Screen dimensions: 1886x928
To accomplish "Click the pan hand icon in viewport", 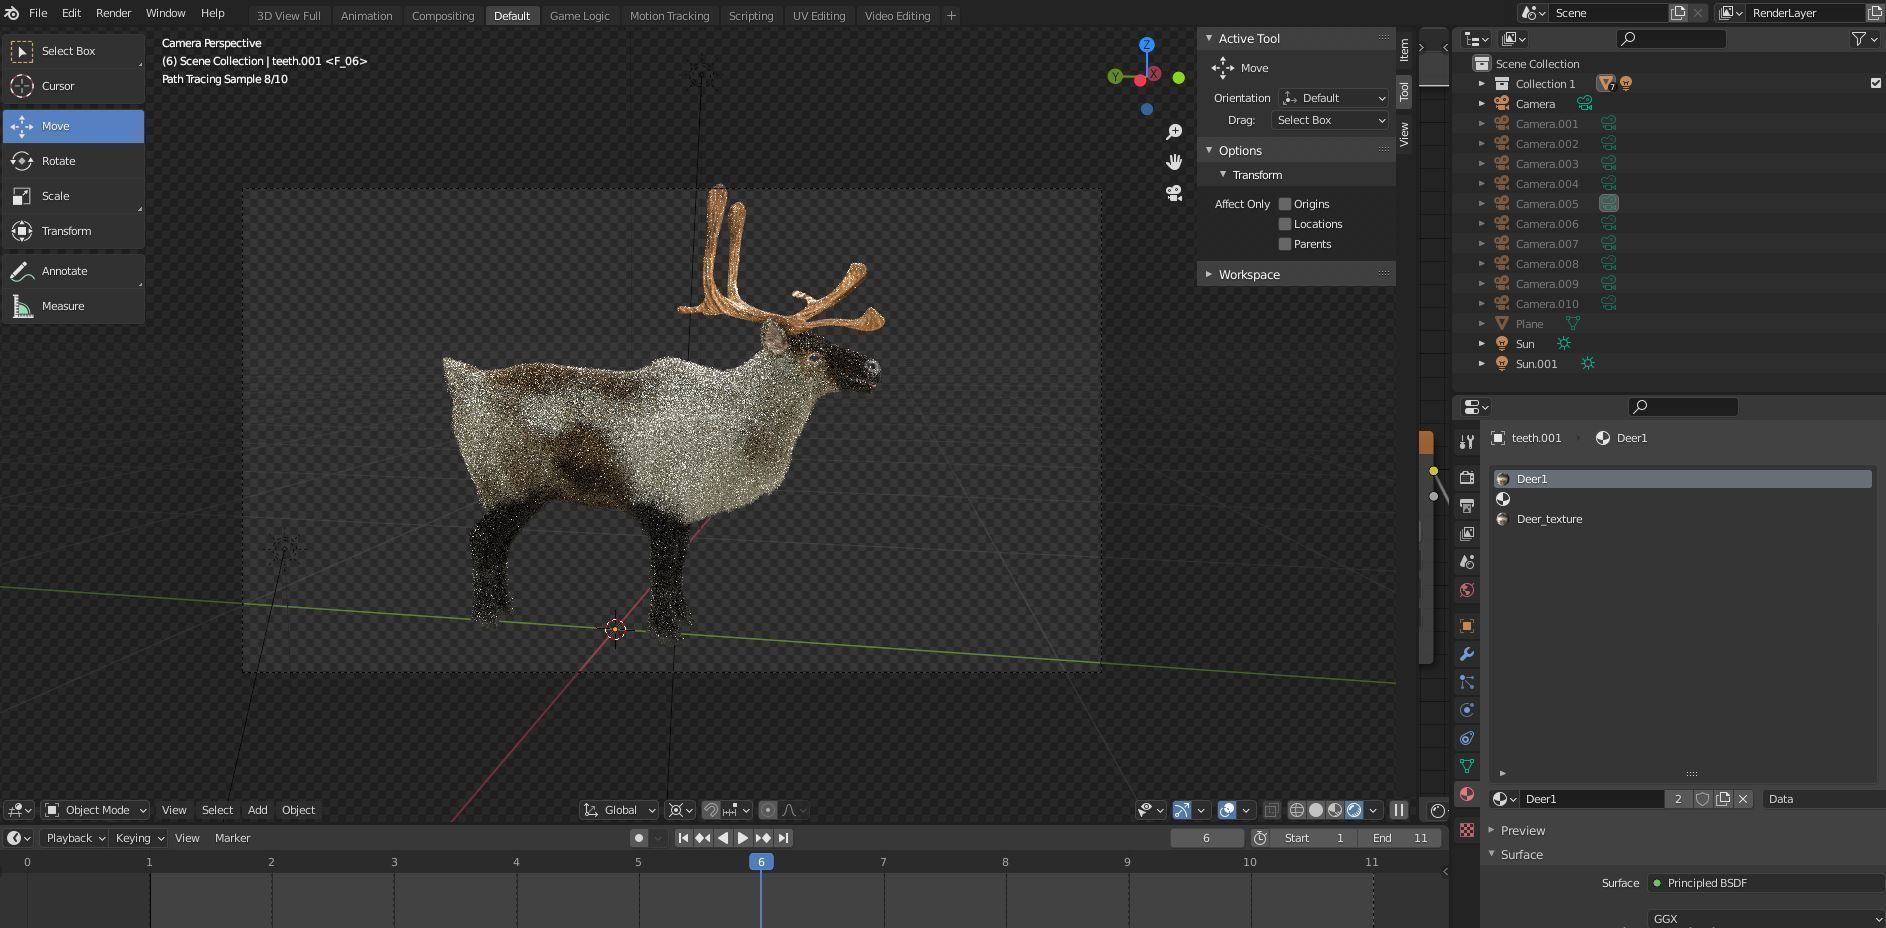I will [1174, 162].
